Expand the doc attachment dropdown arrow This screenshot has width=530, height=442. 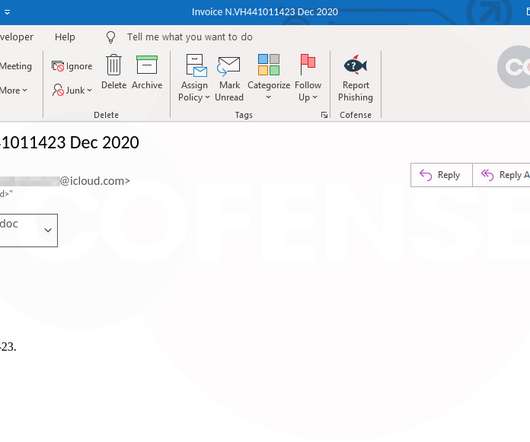tap(48, 230)
